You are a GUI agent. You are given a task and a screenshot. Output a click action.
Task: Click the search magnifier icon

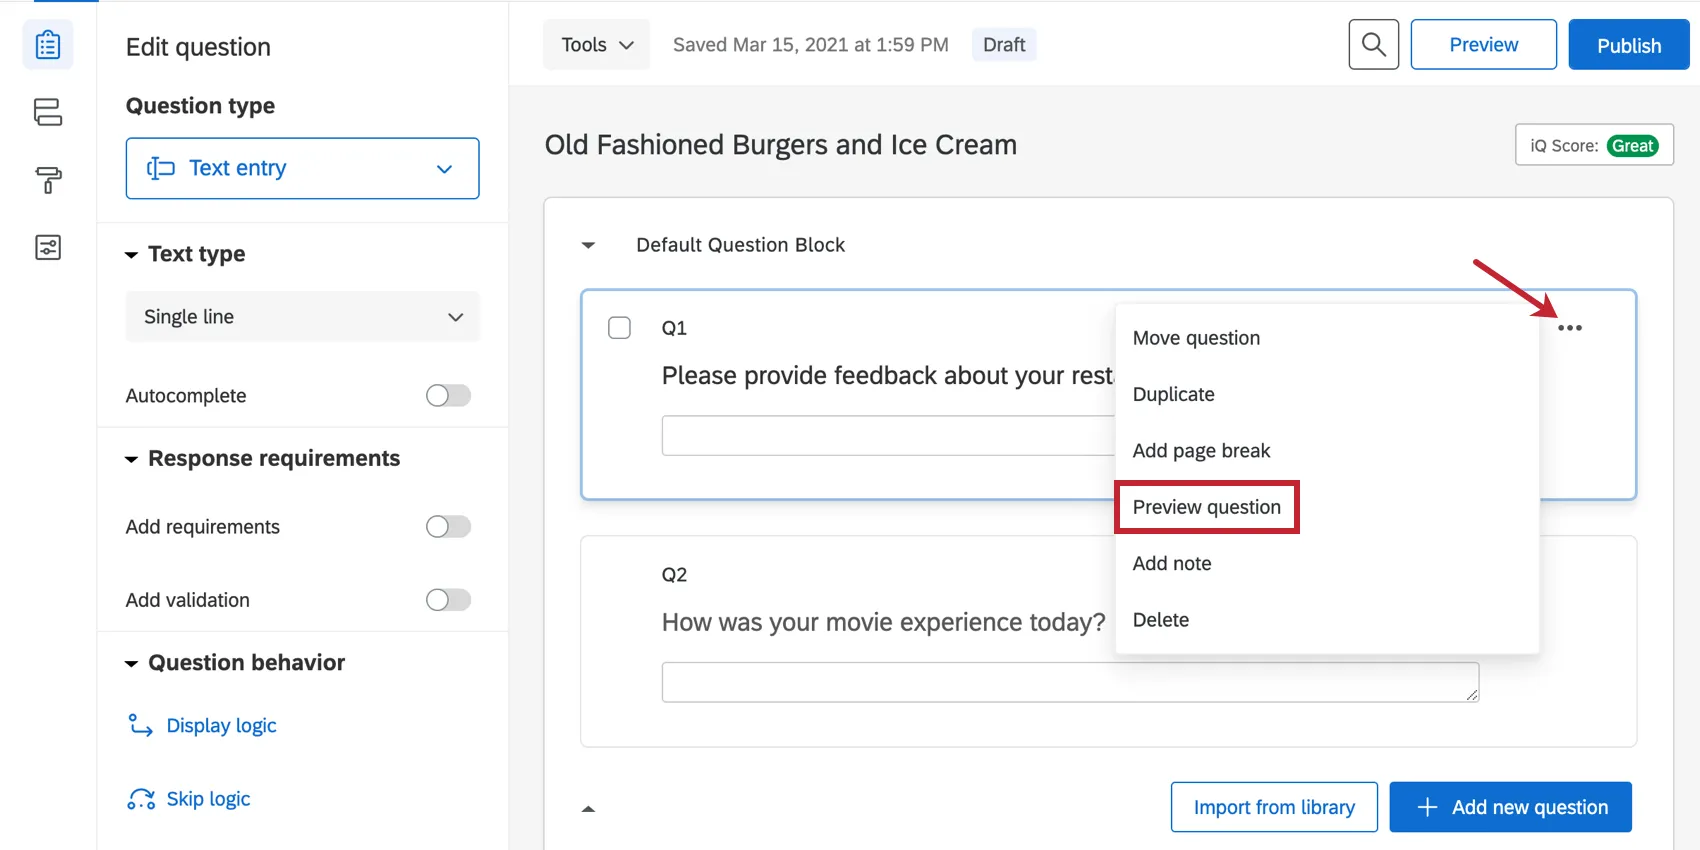click(1373, 45)
